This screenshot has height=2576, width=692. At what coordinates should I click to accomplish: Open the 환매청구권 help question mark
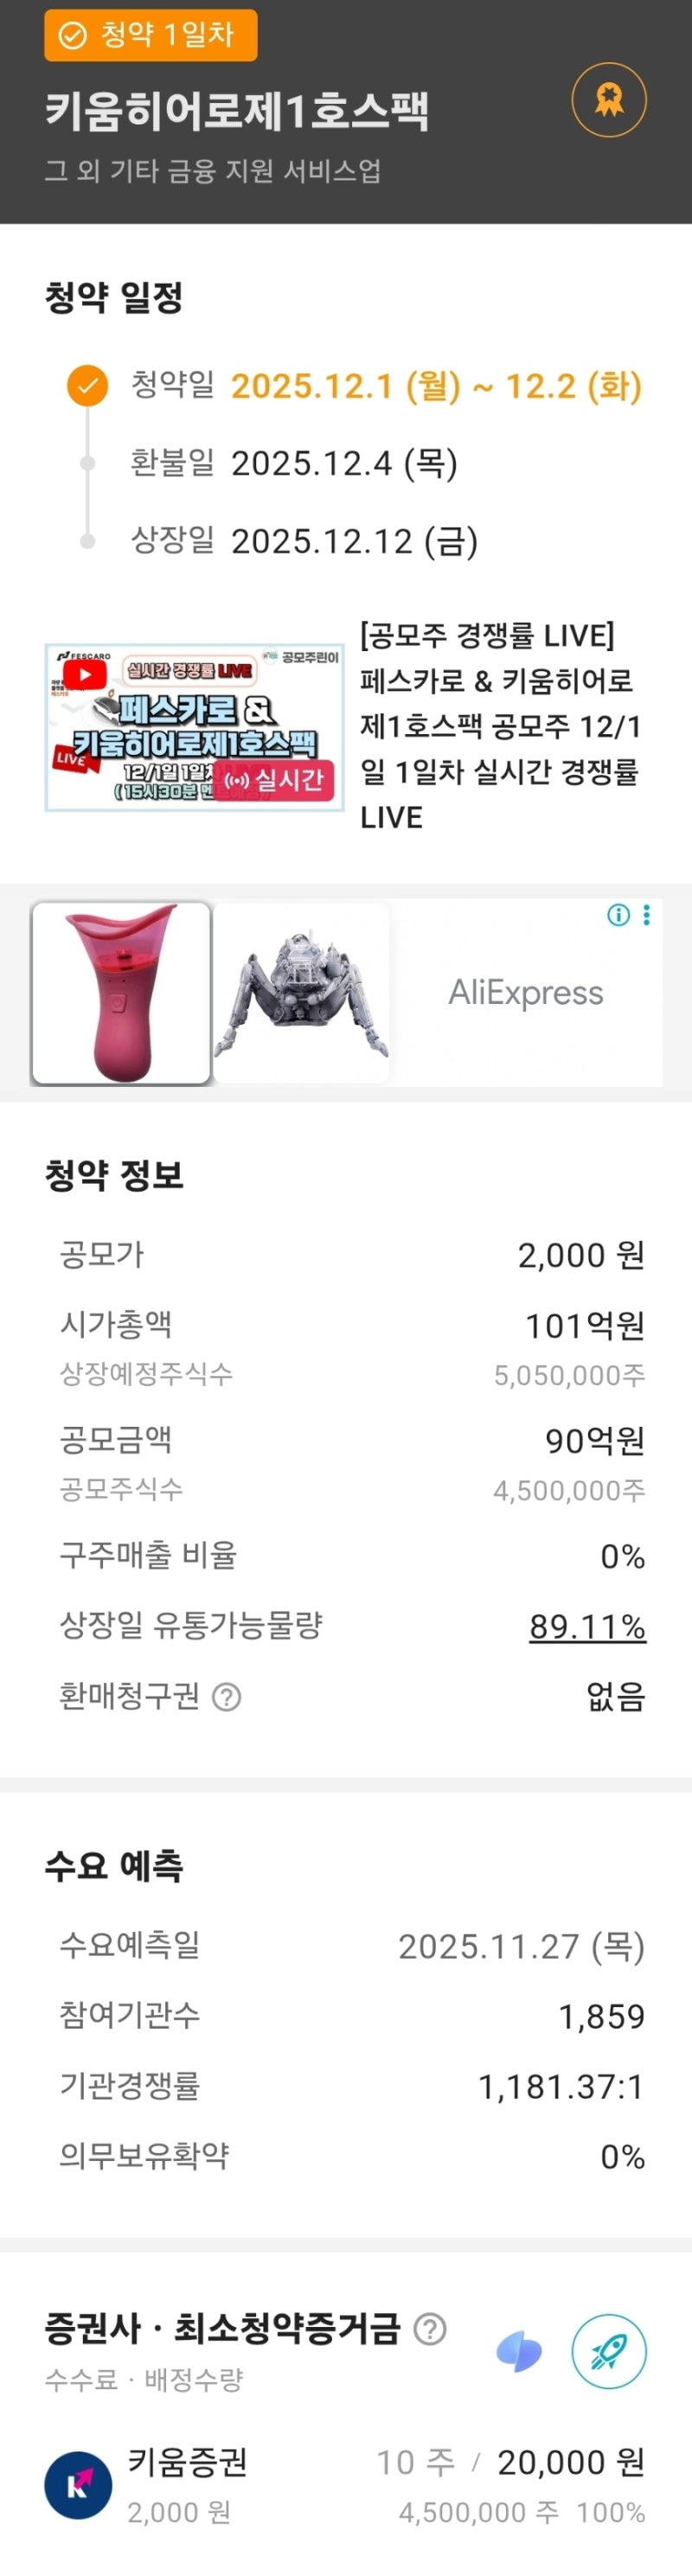[x=227, y=1697]
